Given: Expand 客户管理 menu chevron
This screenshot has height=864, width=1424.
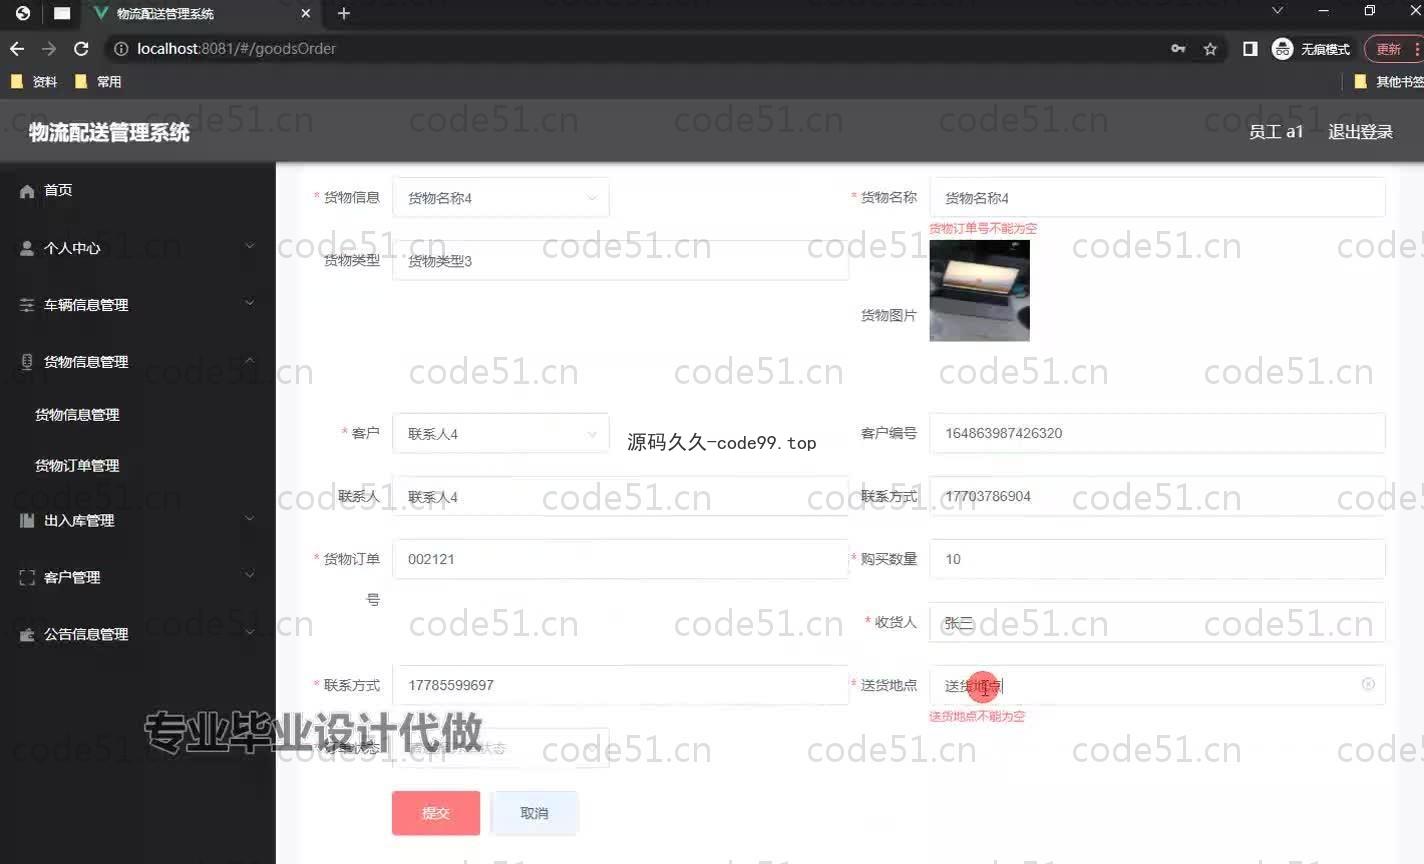Looking at the screenshot, I should (250, 575).
